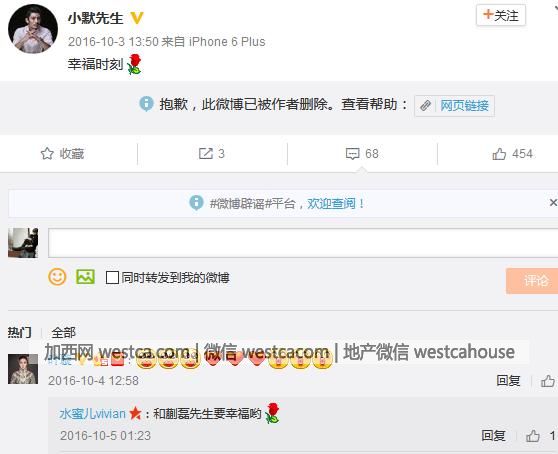Click into the comment text box

[303, 243]
